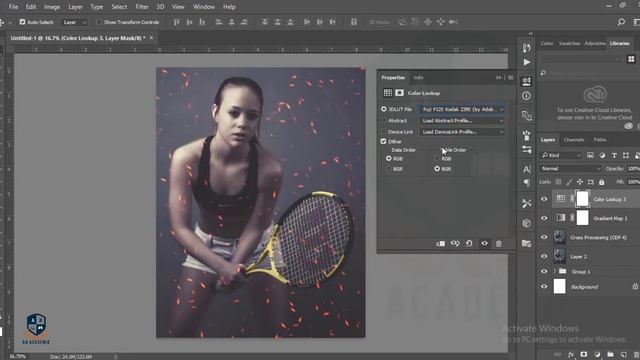The height and width of the screenshot is (360, 640).
Task: Hide the Layer 2 layer
Action: [x=544, y=256]
